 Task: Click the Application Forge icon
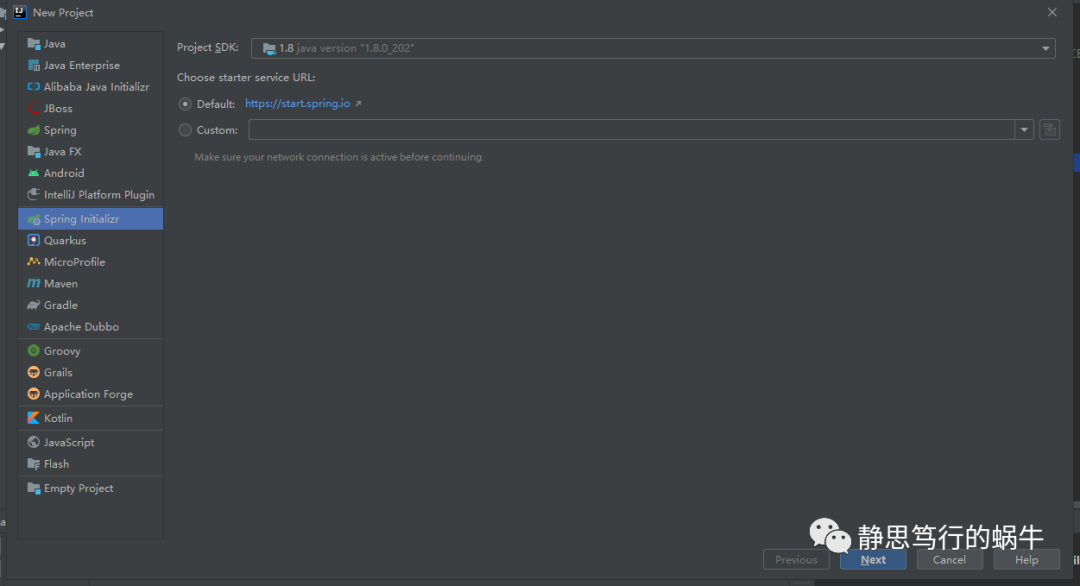(x=34, y=394)
